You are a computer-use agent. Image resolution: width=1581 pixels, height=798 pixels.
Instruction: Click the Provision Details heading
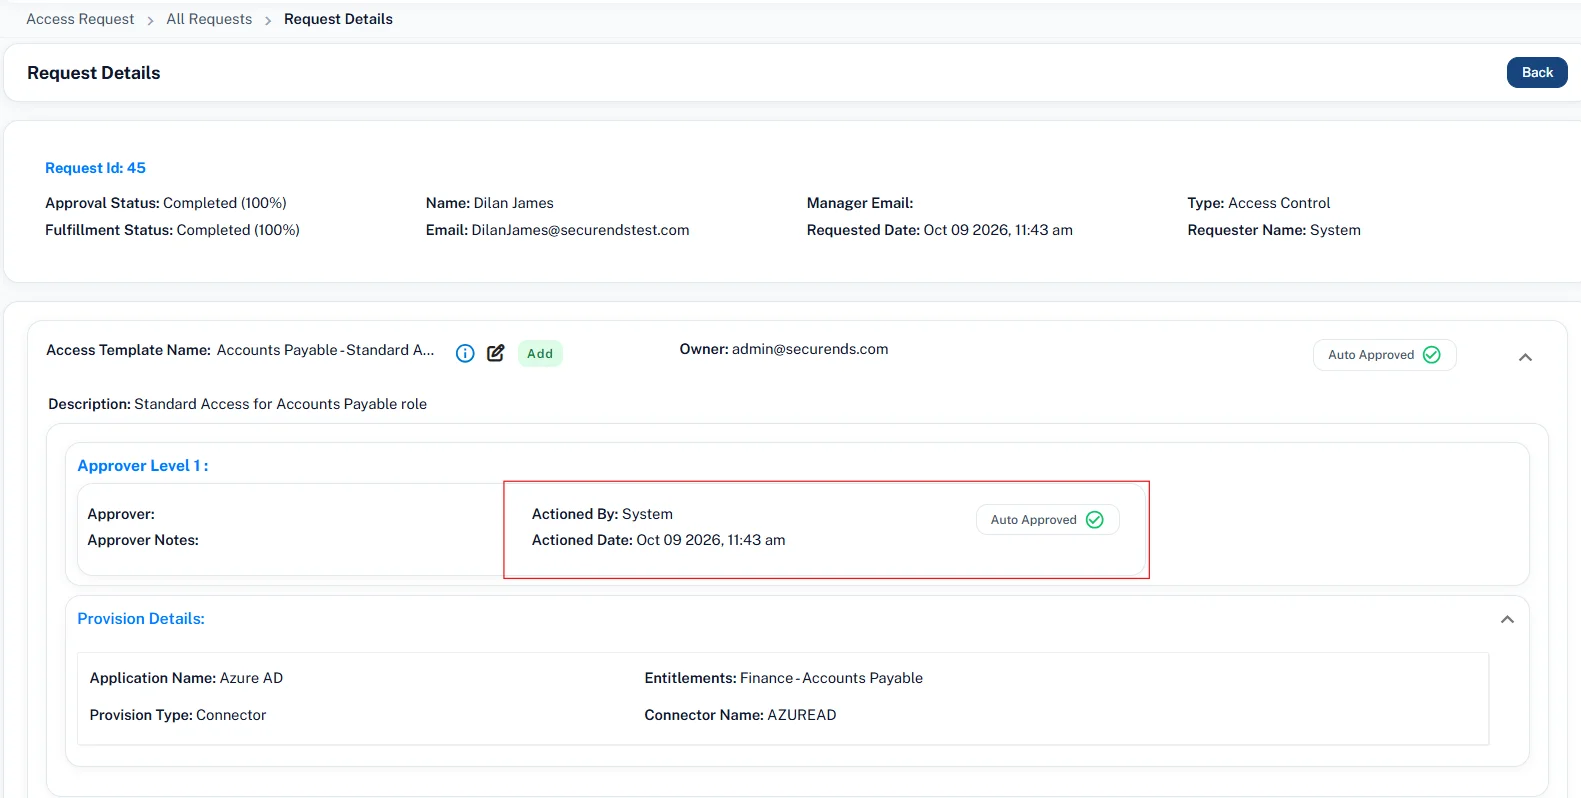(141, 619)
